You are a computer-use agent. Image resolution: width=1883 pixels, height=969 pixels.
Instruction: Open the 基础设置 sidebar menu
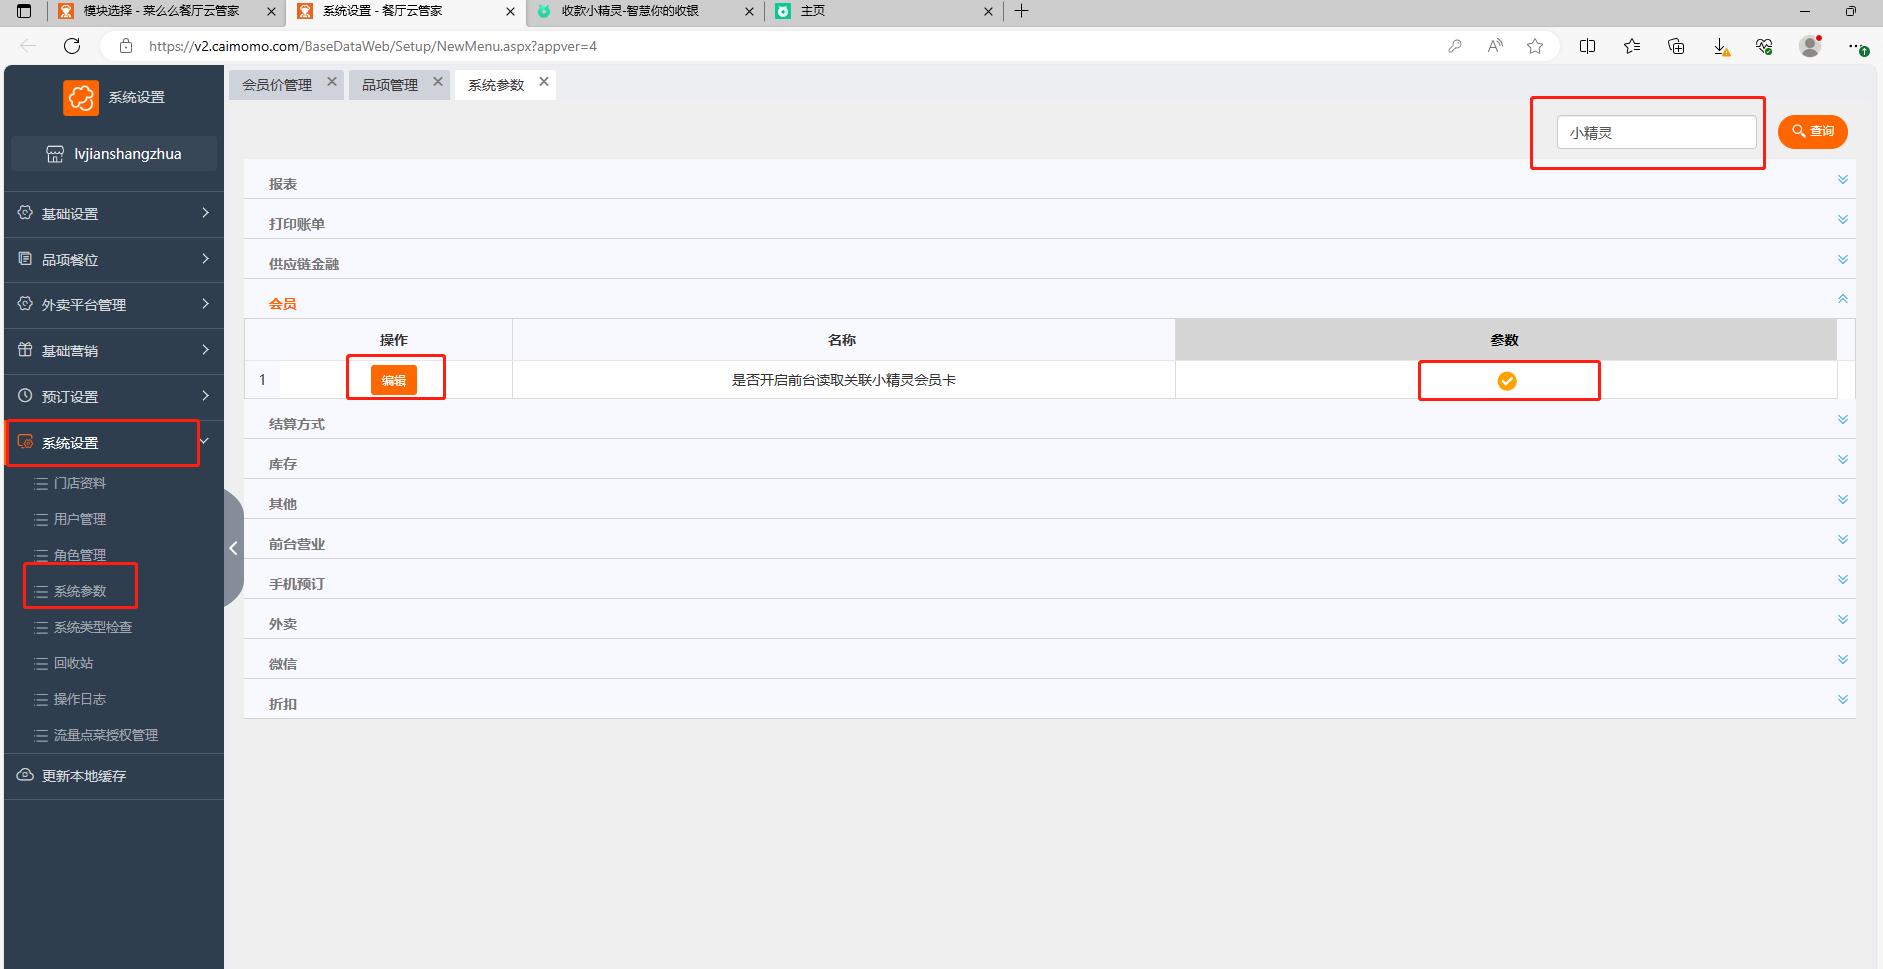pos(114,213)
